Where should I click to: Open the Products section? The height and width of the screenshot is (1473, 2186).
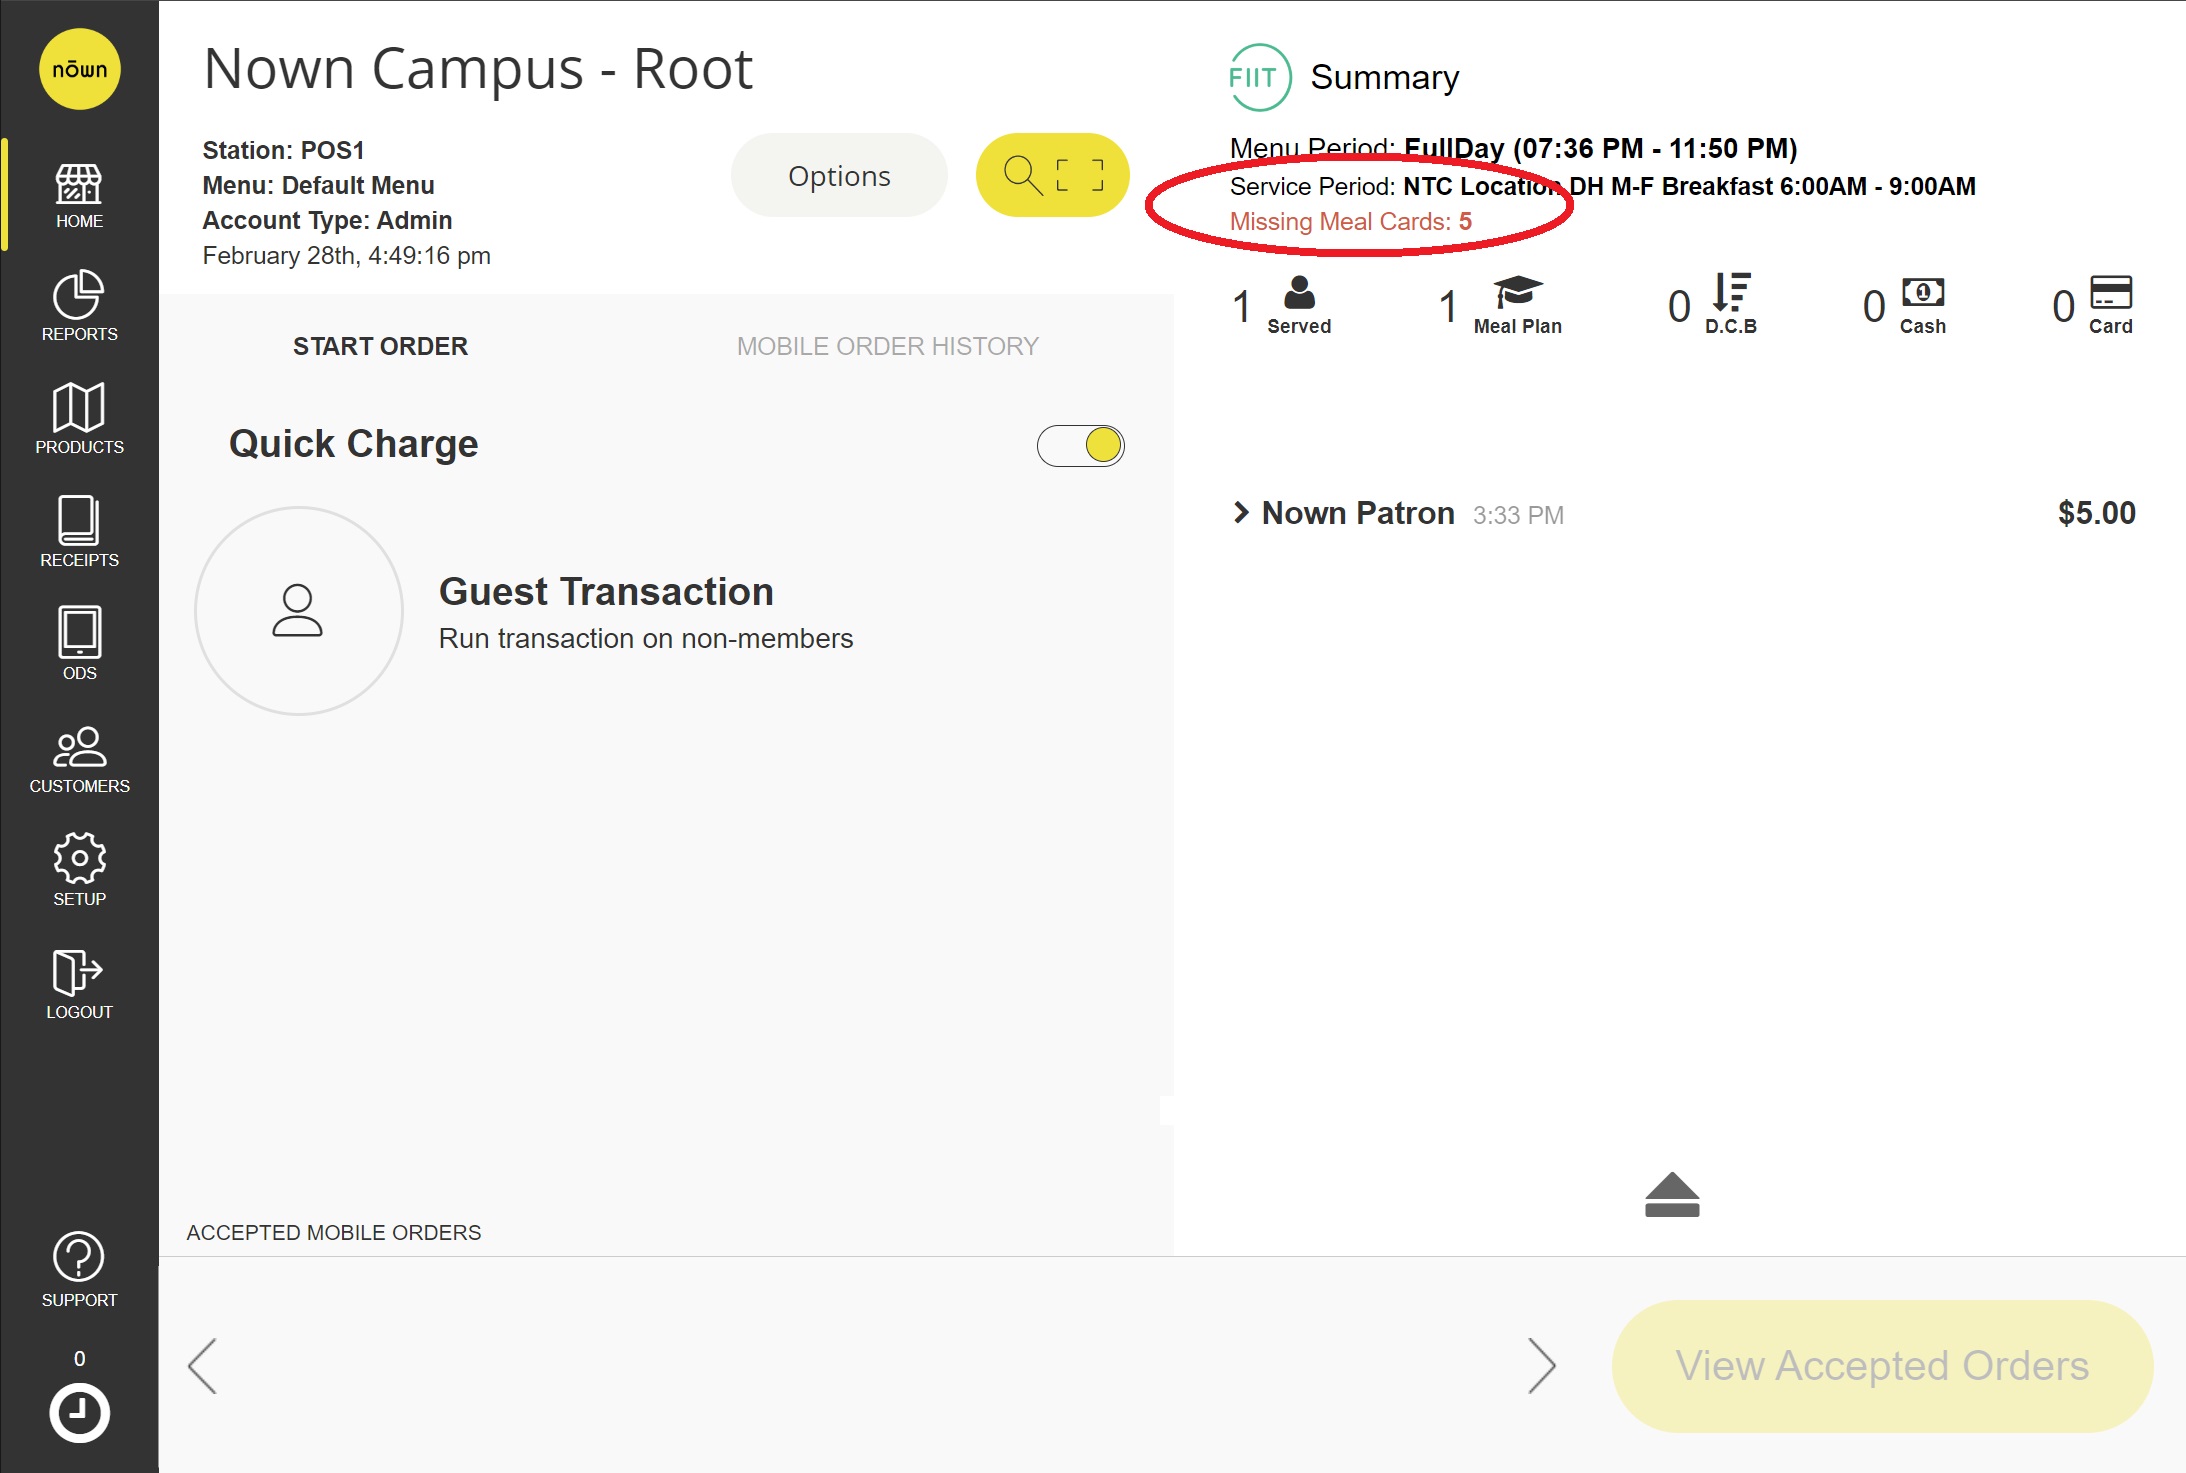click(79, 419)
